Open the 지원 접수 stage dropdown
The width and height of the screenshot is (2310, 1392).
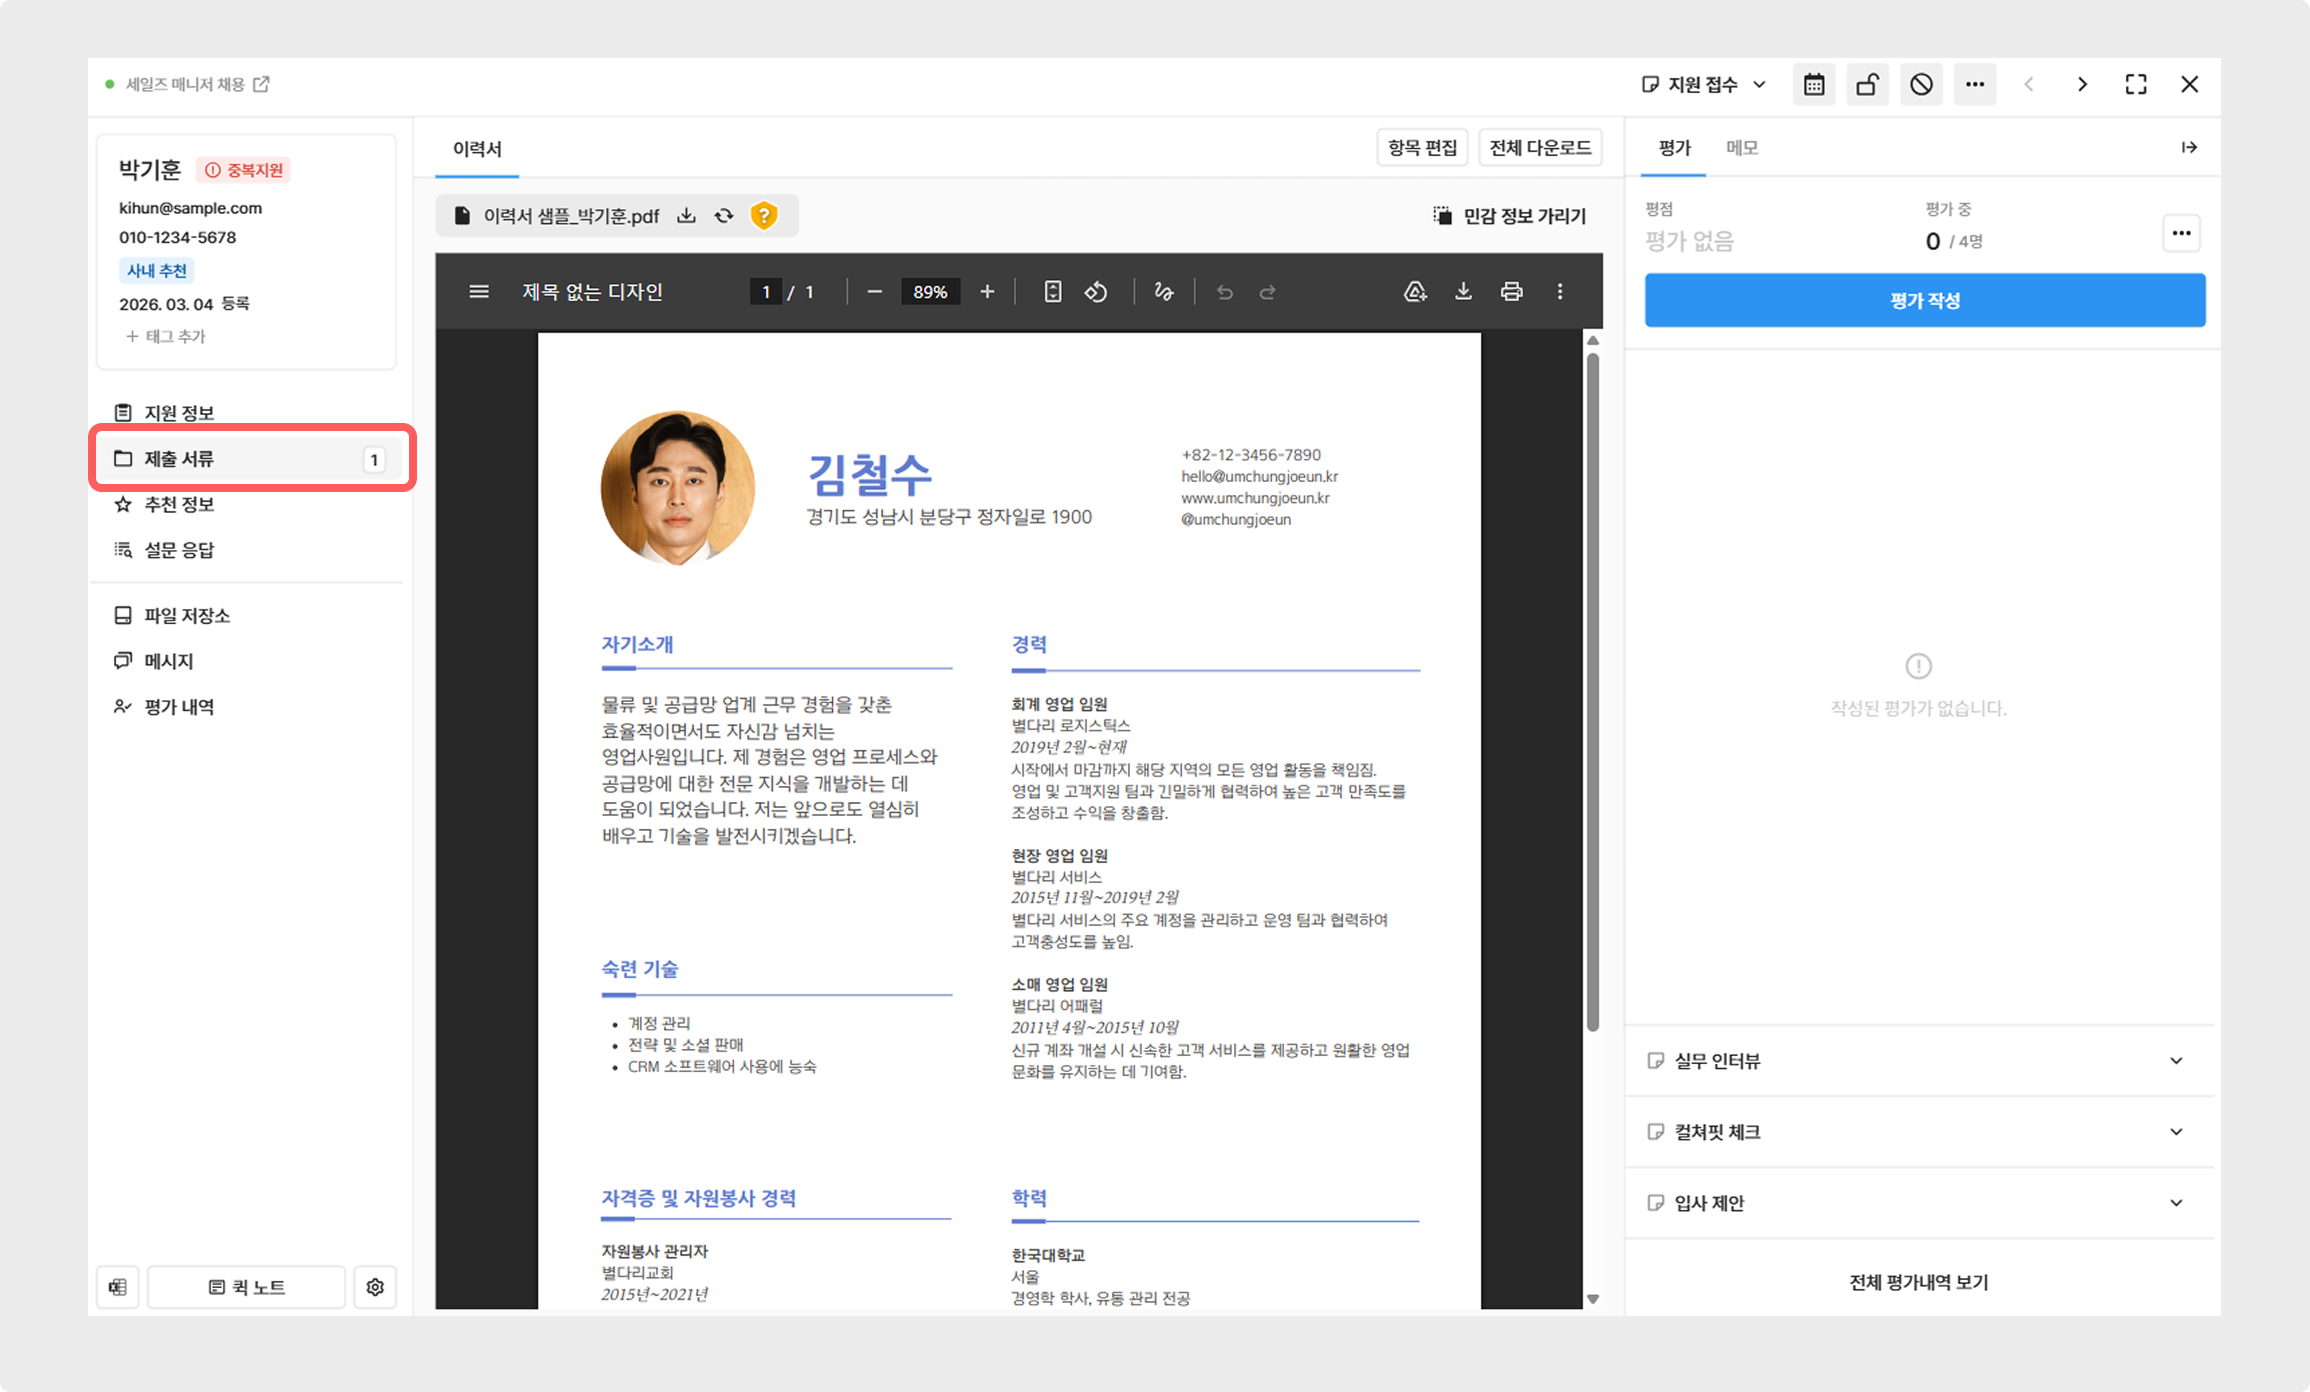coord(1704,85)
